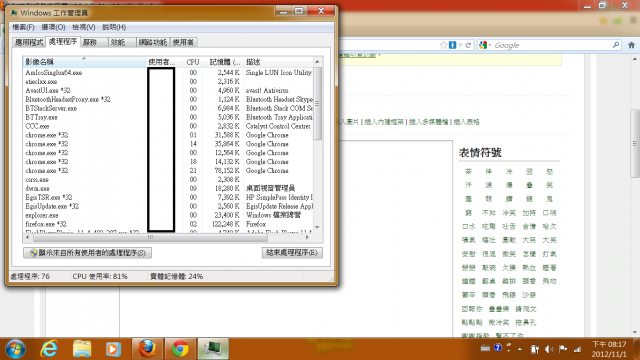Click the process list vertical scrollbar thumb
The height and width of the screenshot is (360, 640).
[317, 104]
